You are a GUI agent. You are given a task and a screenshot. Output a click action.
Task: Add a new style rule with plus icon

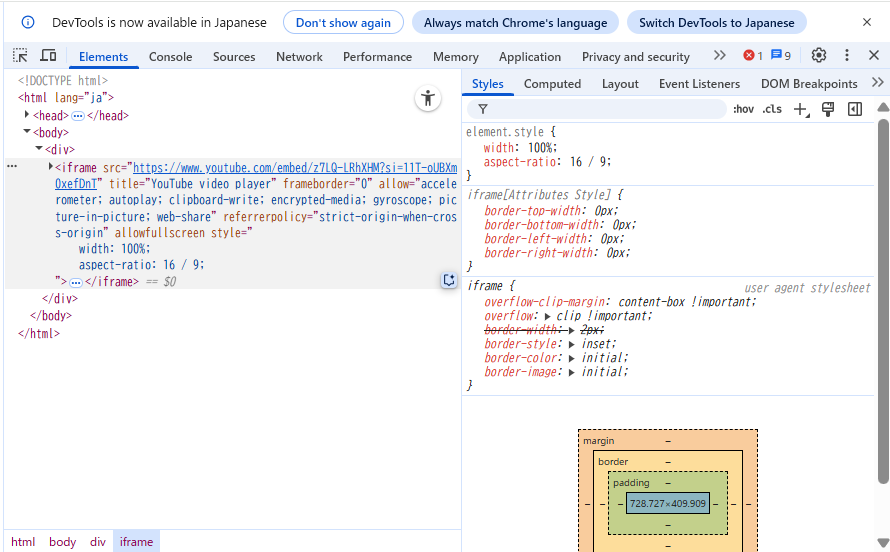point(800,109)
